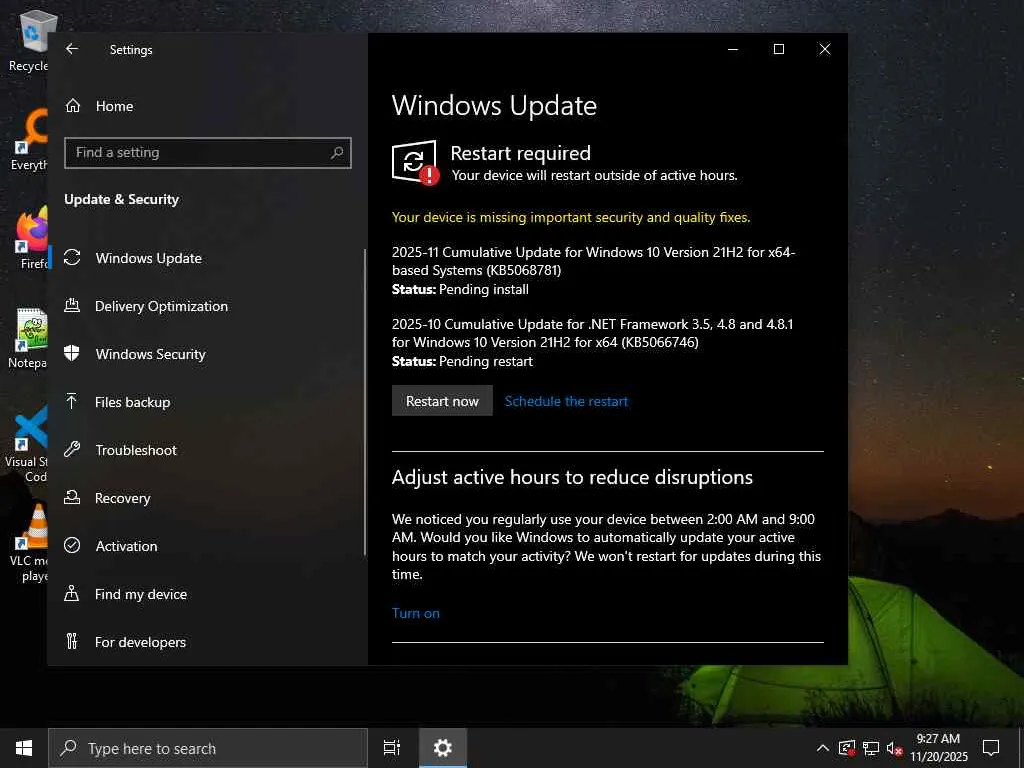Click the Windows Update tray icon with red dot
The image size is (1024, 768).
click(x=847, y=748)
